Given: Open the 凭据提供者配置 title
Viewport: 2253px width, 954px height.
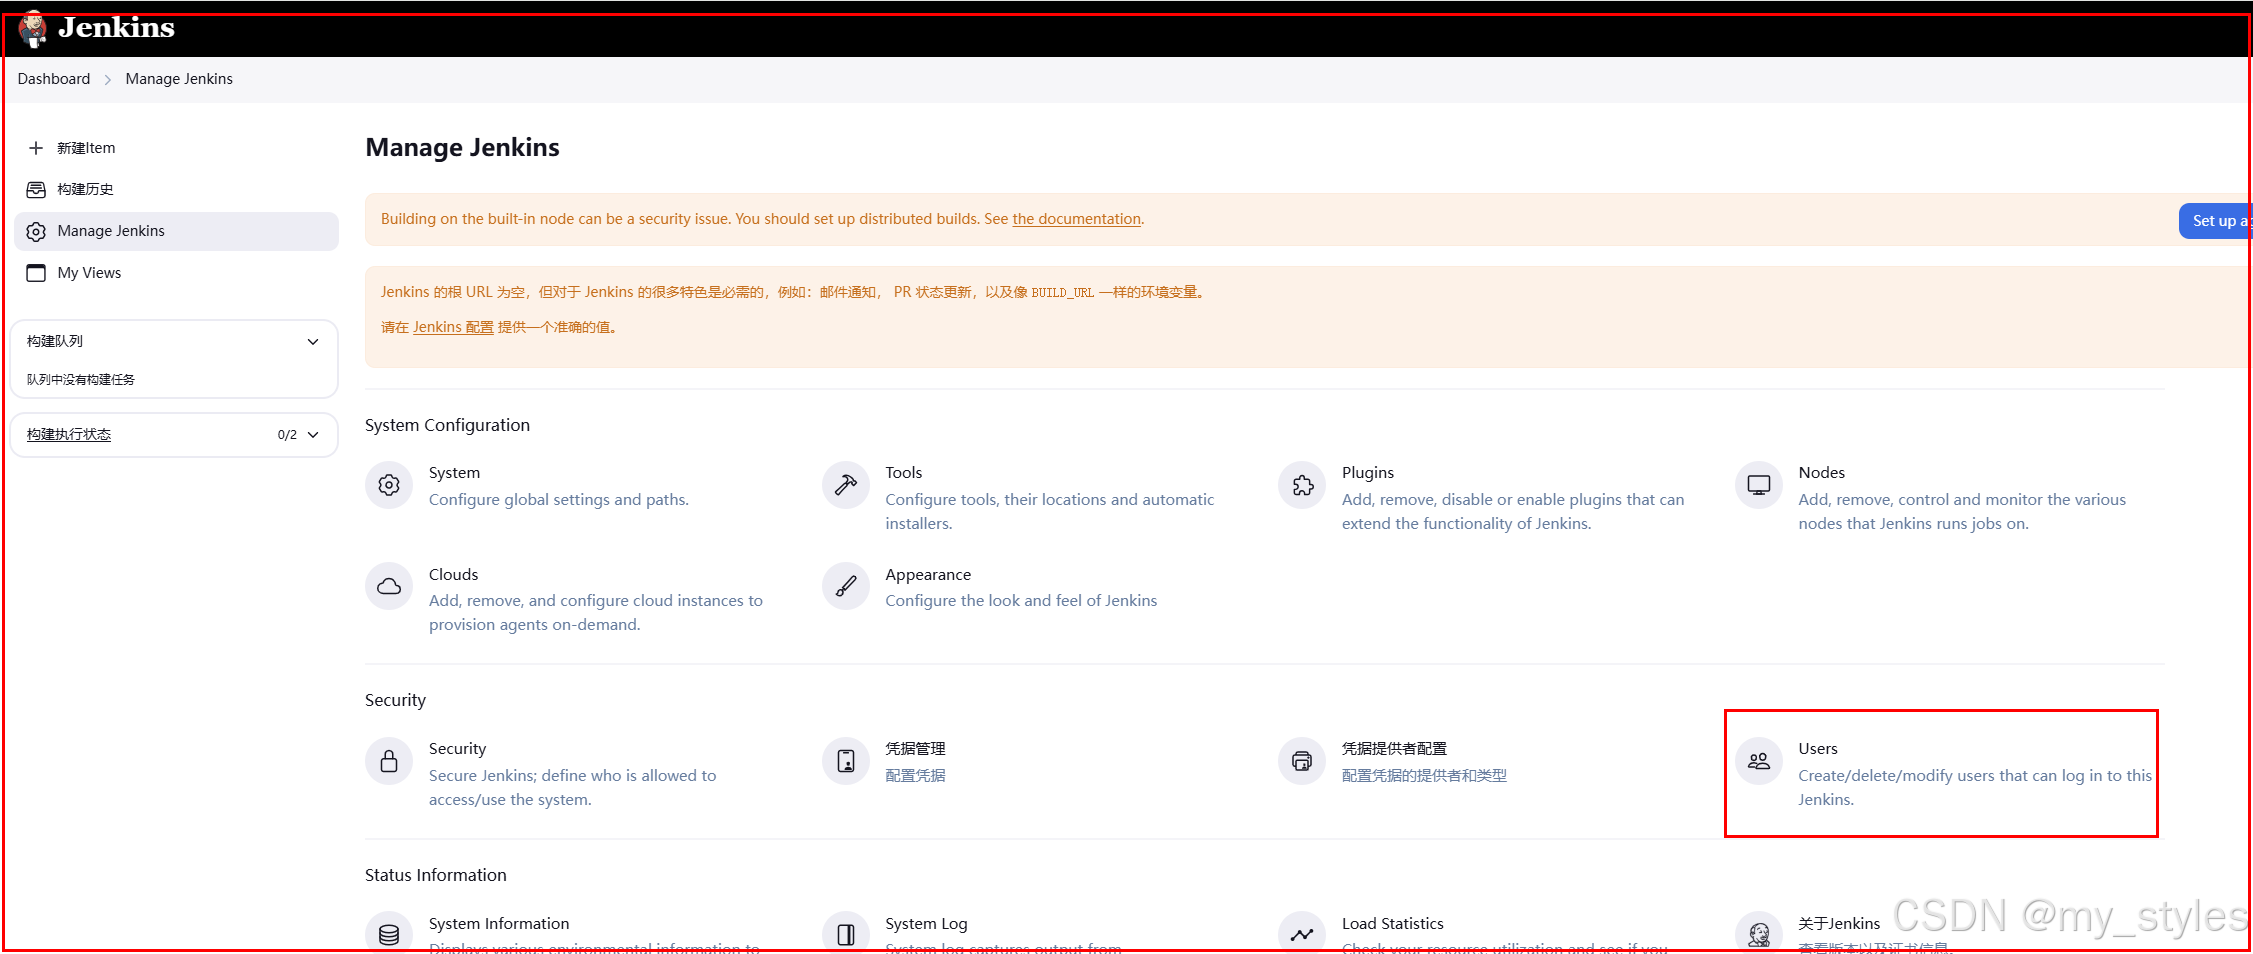Looking at the screenshot, I should [x=1394, y=749].
